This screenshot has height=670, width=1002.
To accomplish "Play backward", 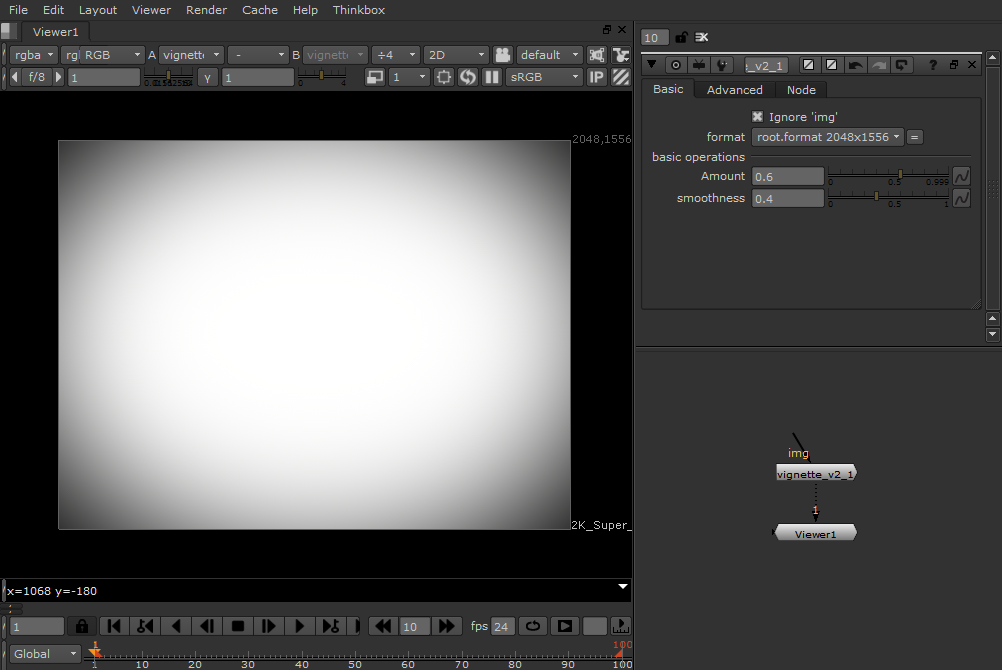I will [176, 626].
